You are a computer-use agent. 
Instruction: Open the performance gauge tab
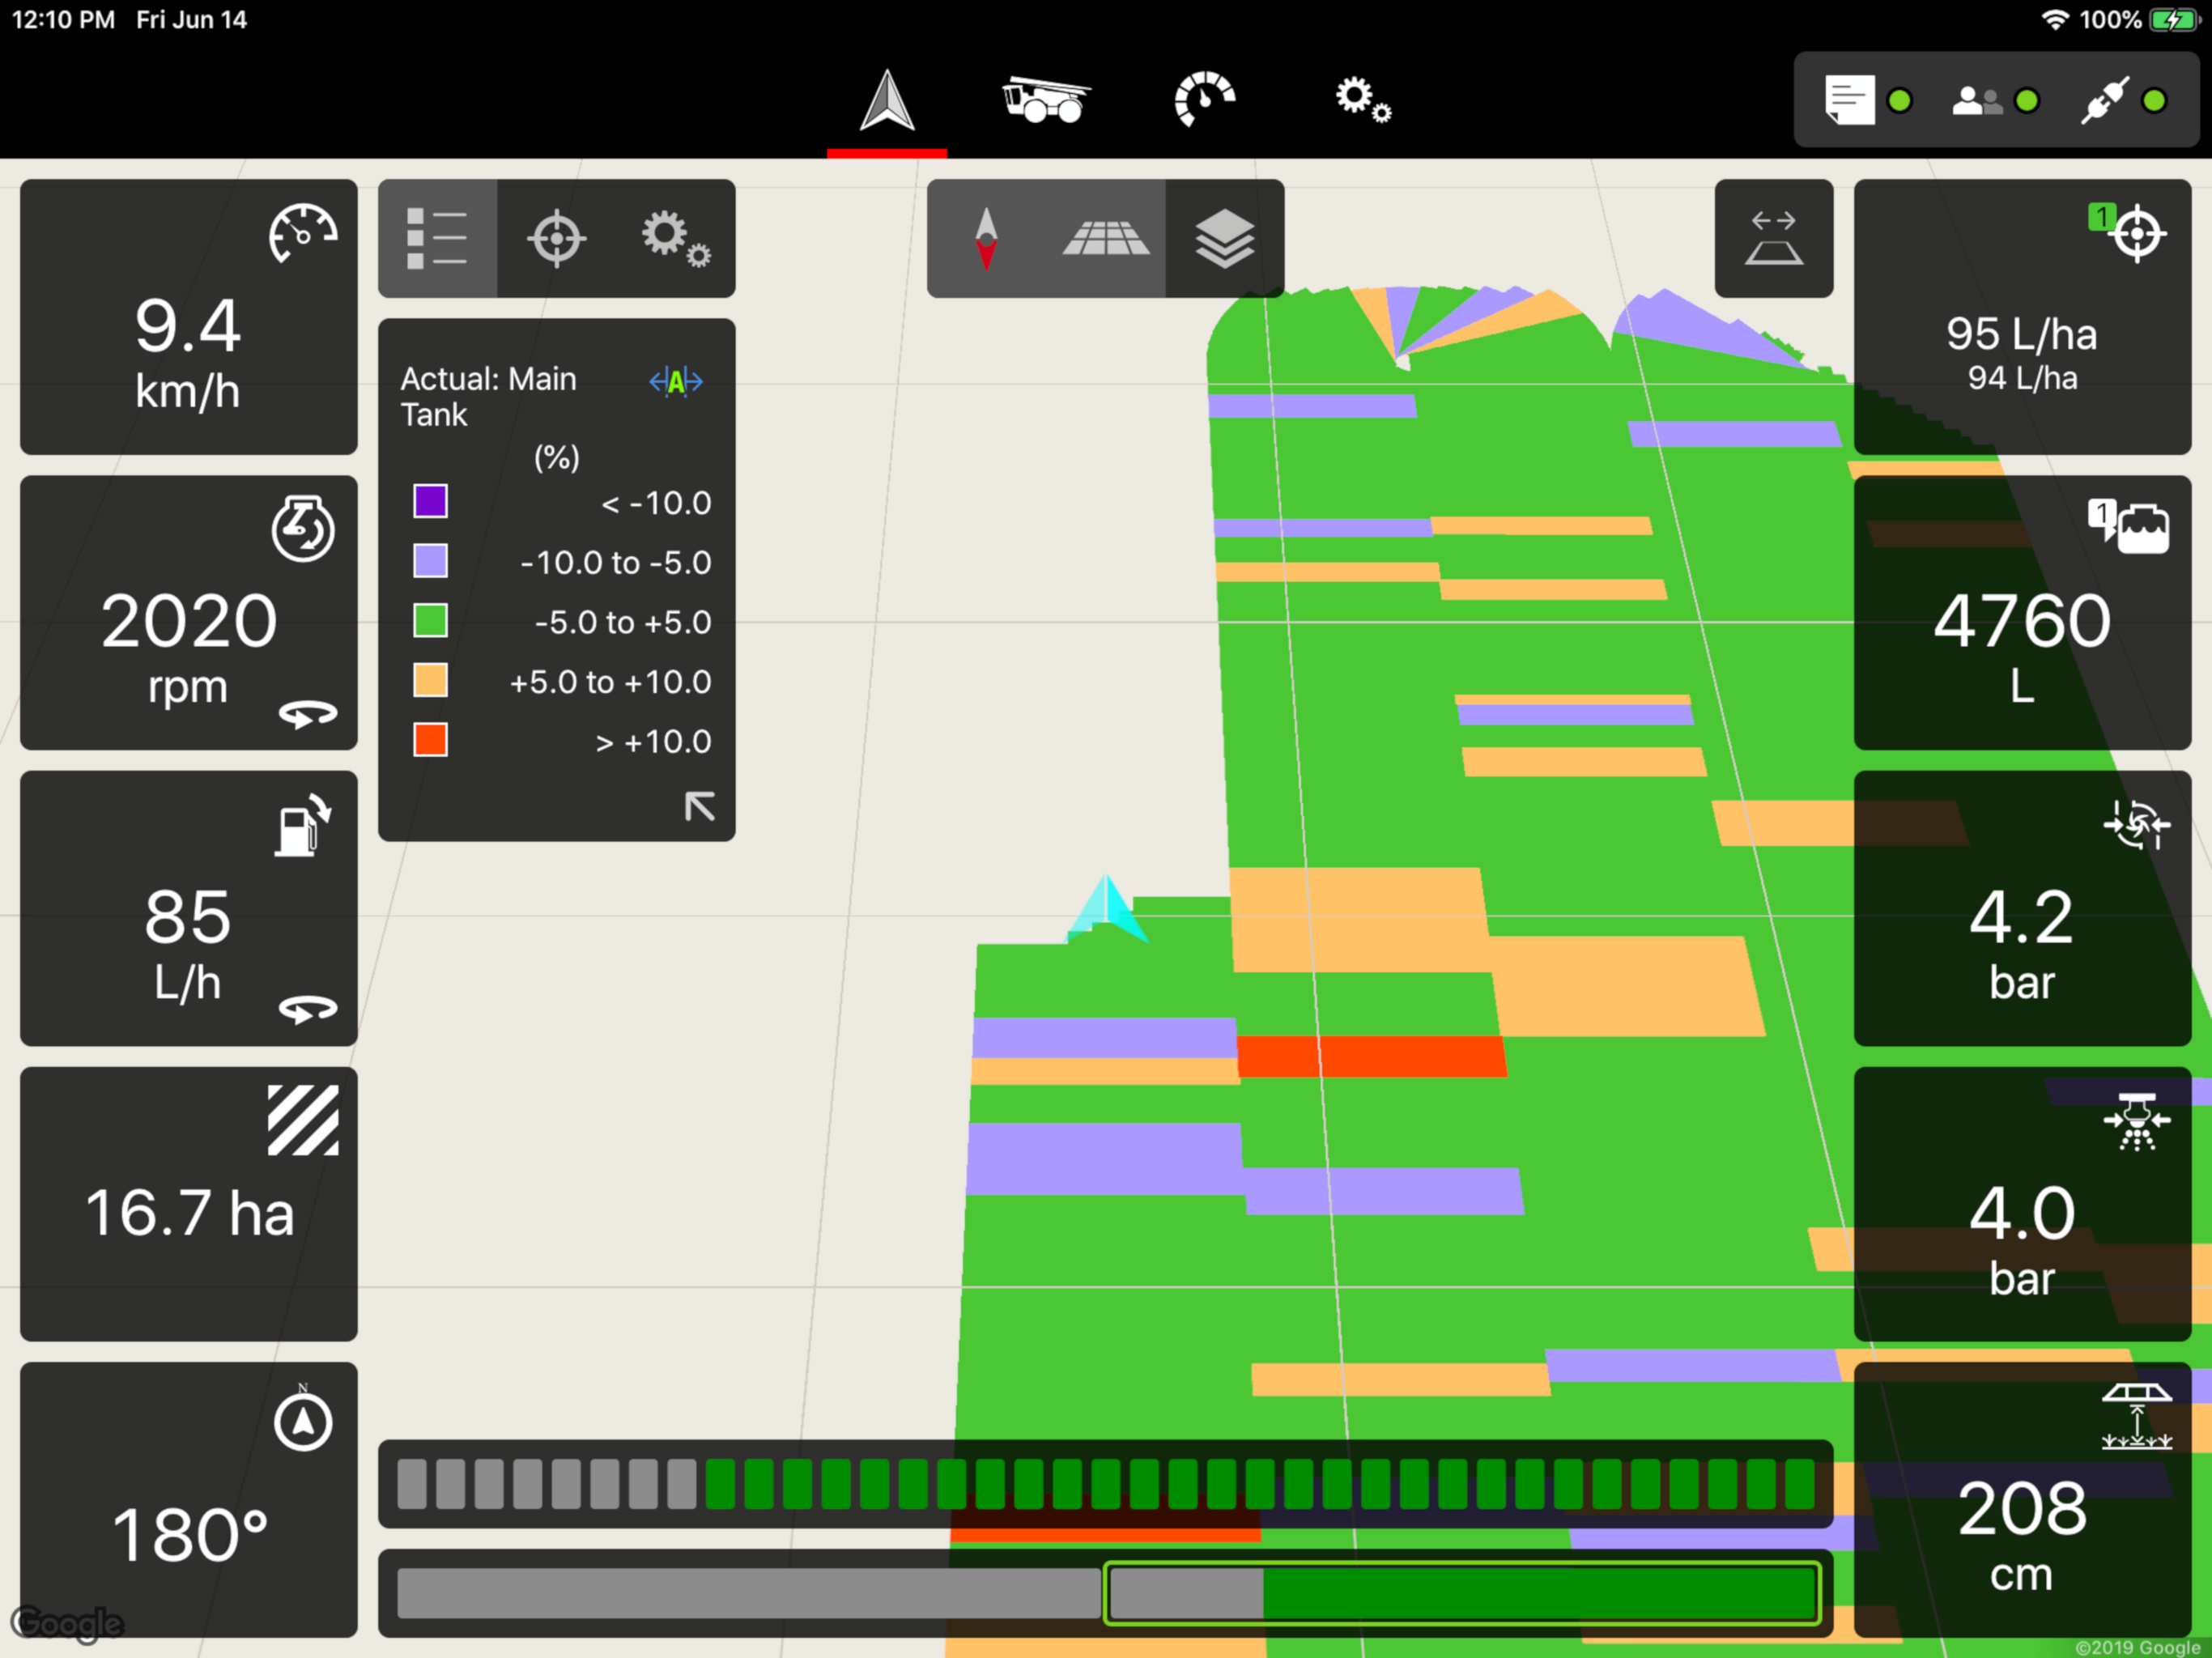click(1204, 99)
